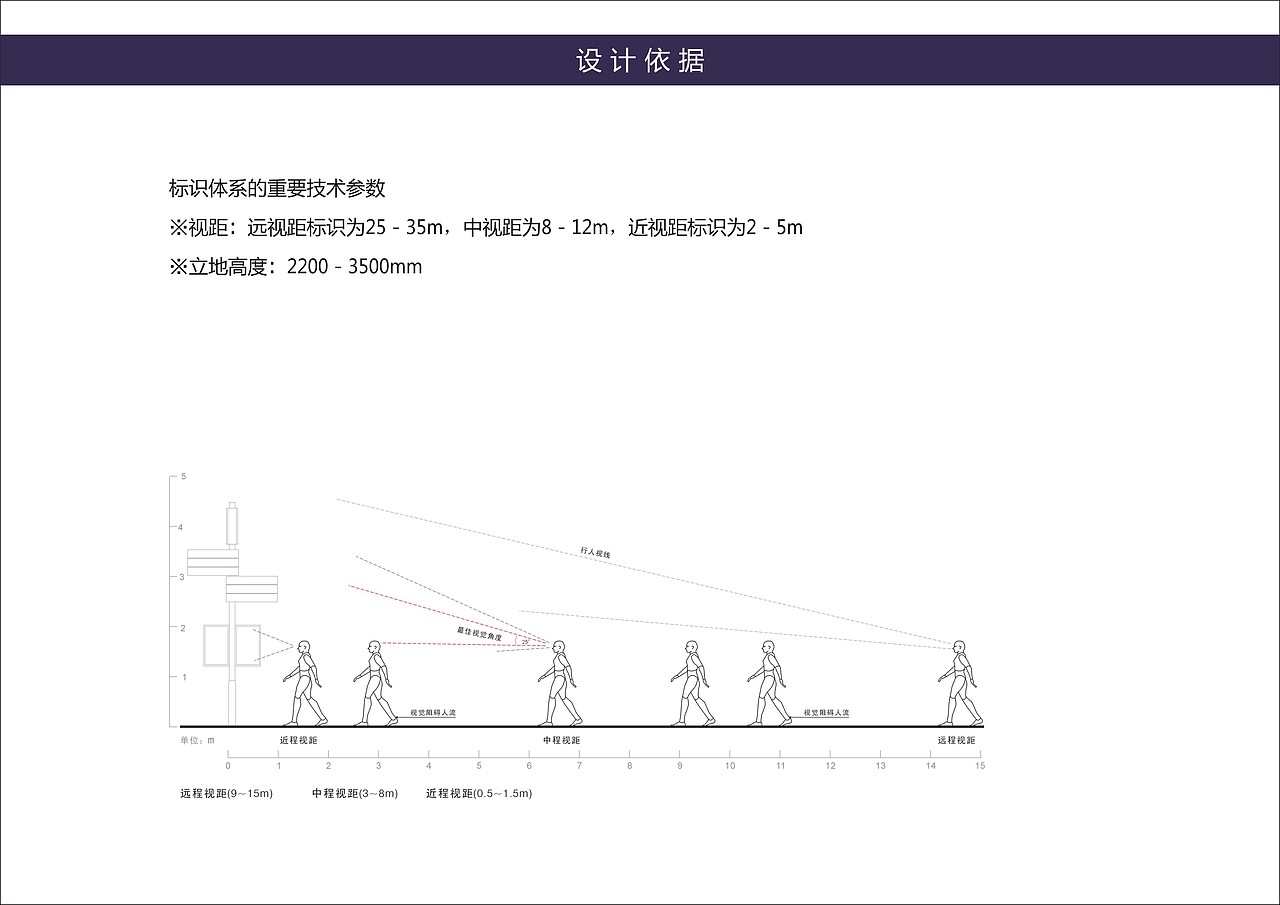Click the pedestrian figure at the 11m position
This screenshot has height=905, width=1280.
[x=765, y=680]
